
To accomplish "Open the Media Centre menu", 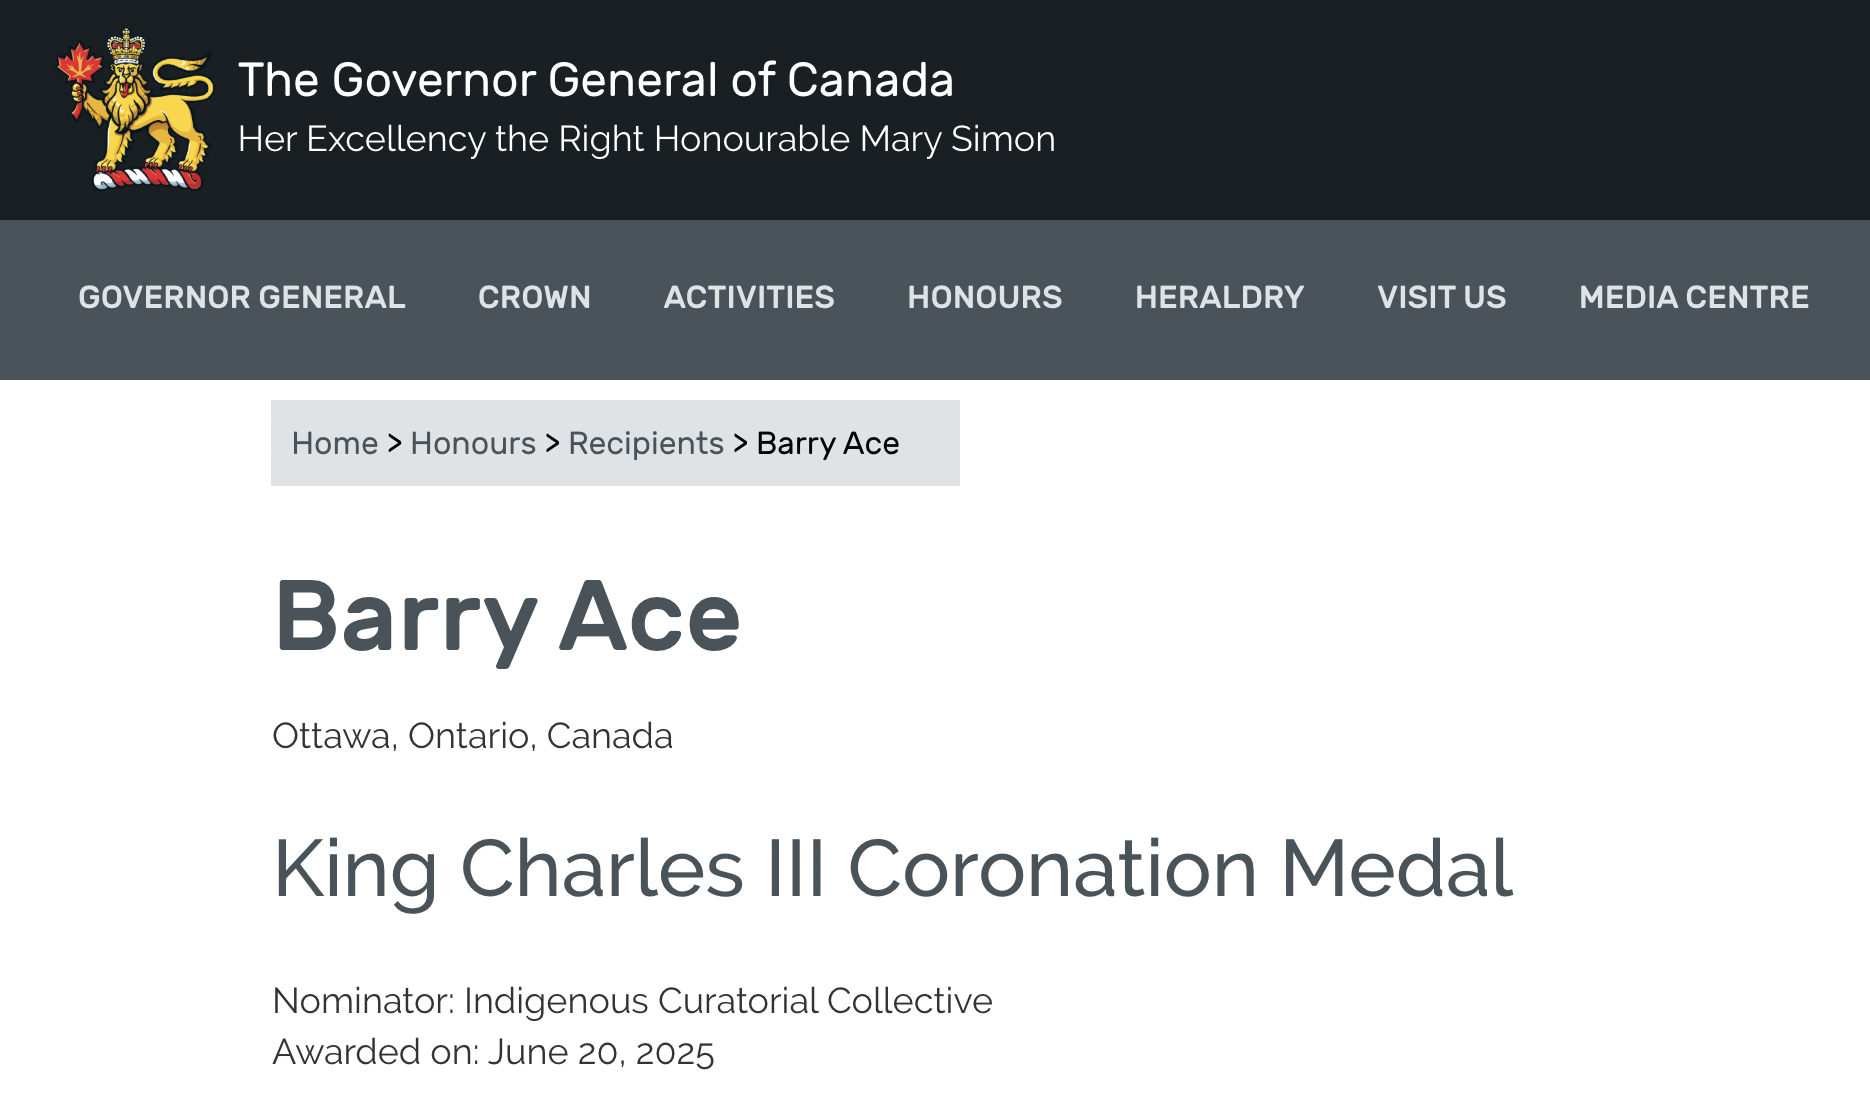I will (1693, 297).
